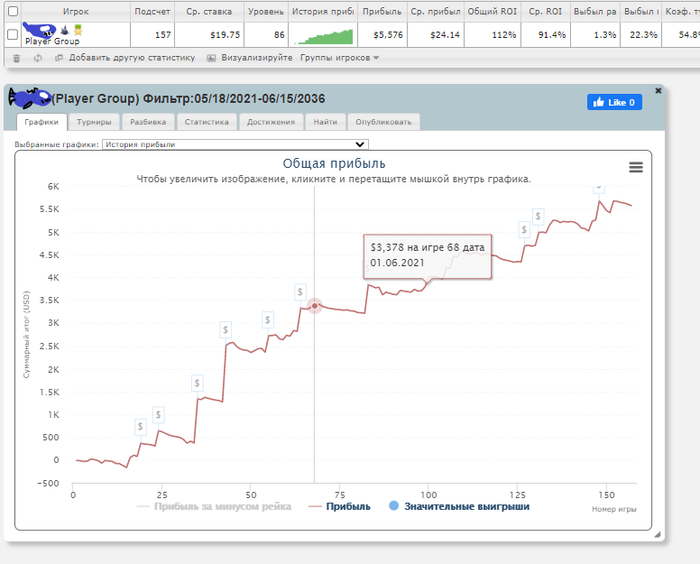This screenshot has width=700, height=564.
Task: Click the $ marker just above highlighted point
Action: (300, 292)
